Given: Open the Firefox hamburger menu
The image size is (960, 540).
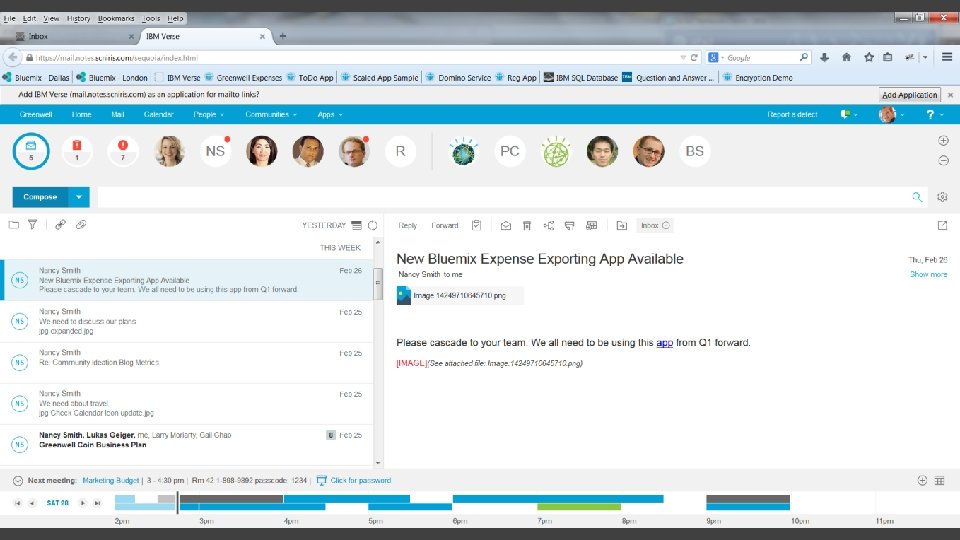Looking at the screenshot, I should (947, 57).
